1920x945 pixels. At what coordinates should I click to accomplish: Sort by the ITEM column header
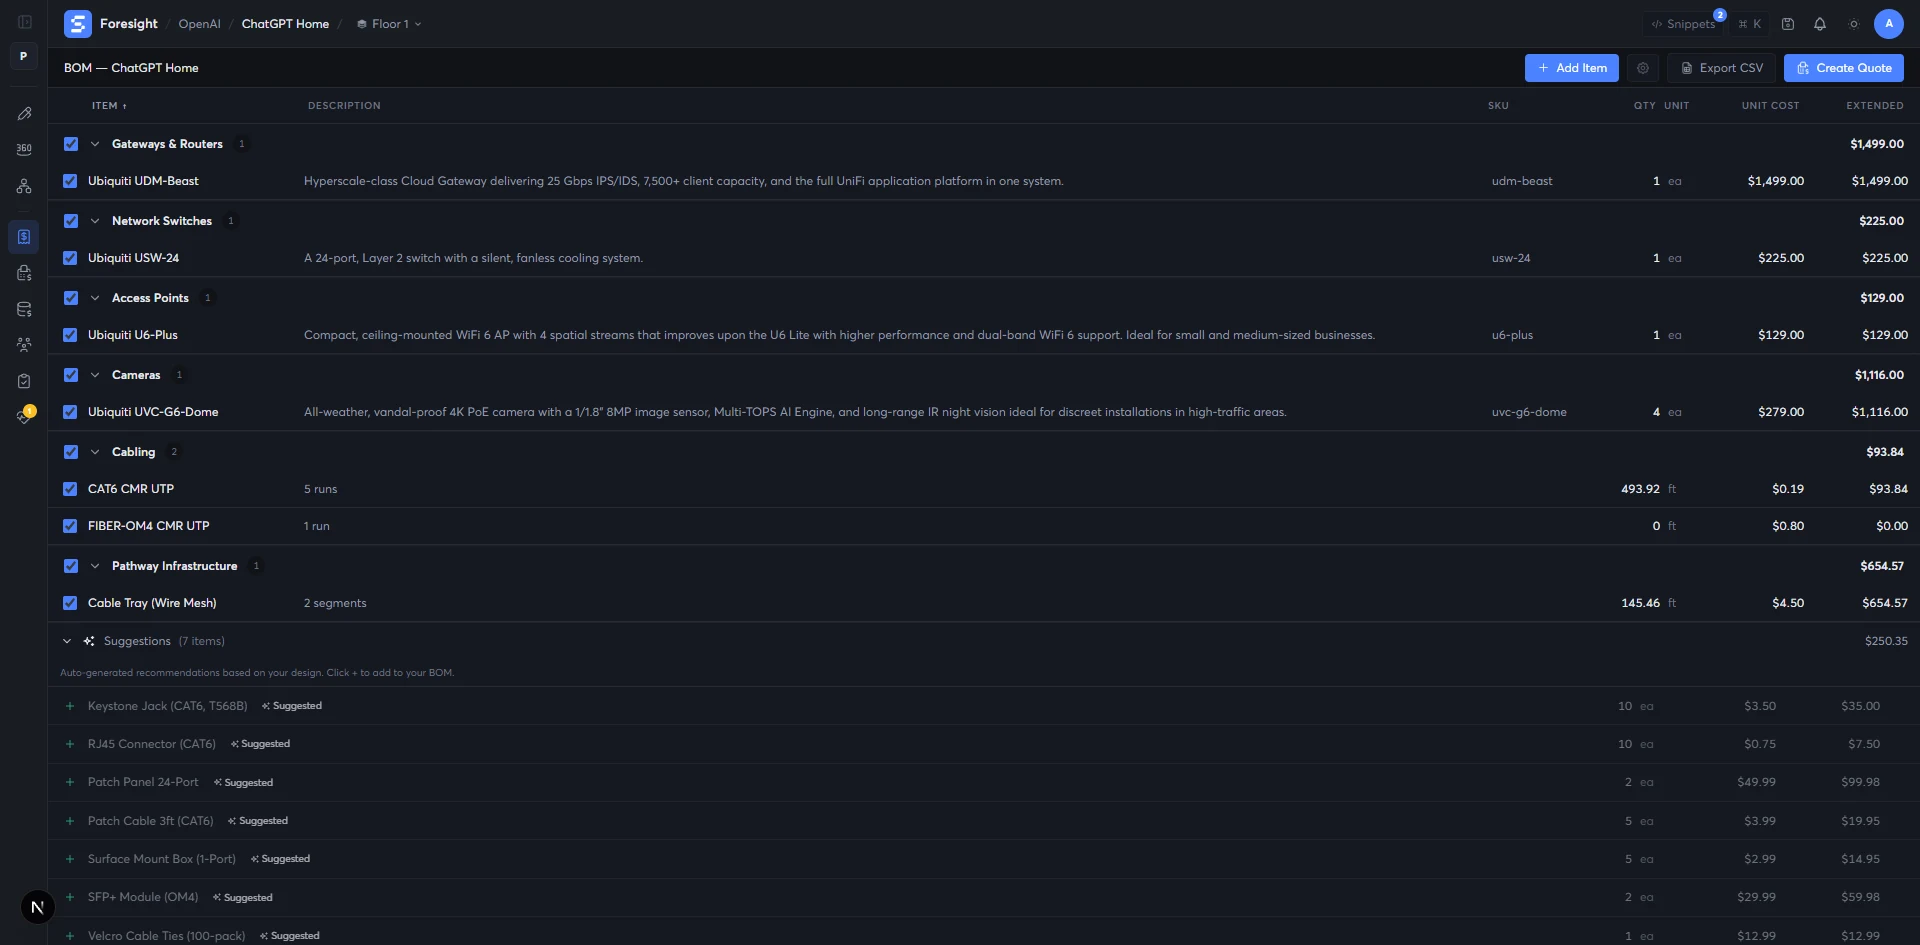pyautogui.click(x=109, y=106)
